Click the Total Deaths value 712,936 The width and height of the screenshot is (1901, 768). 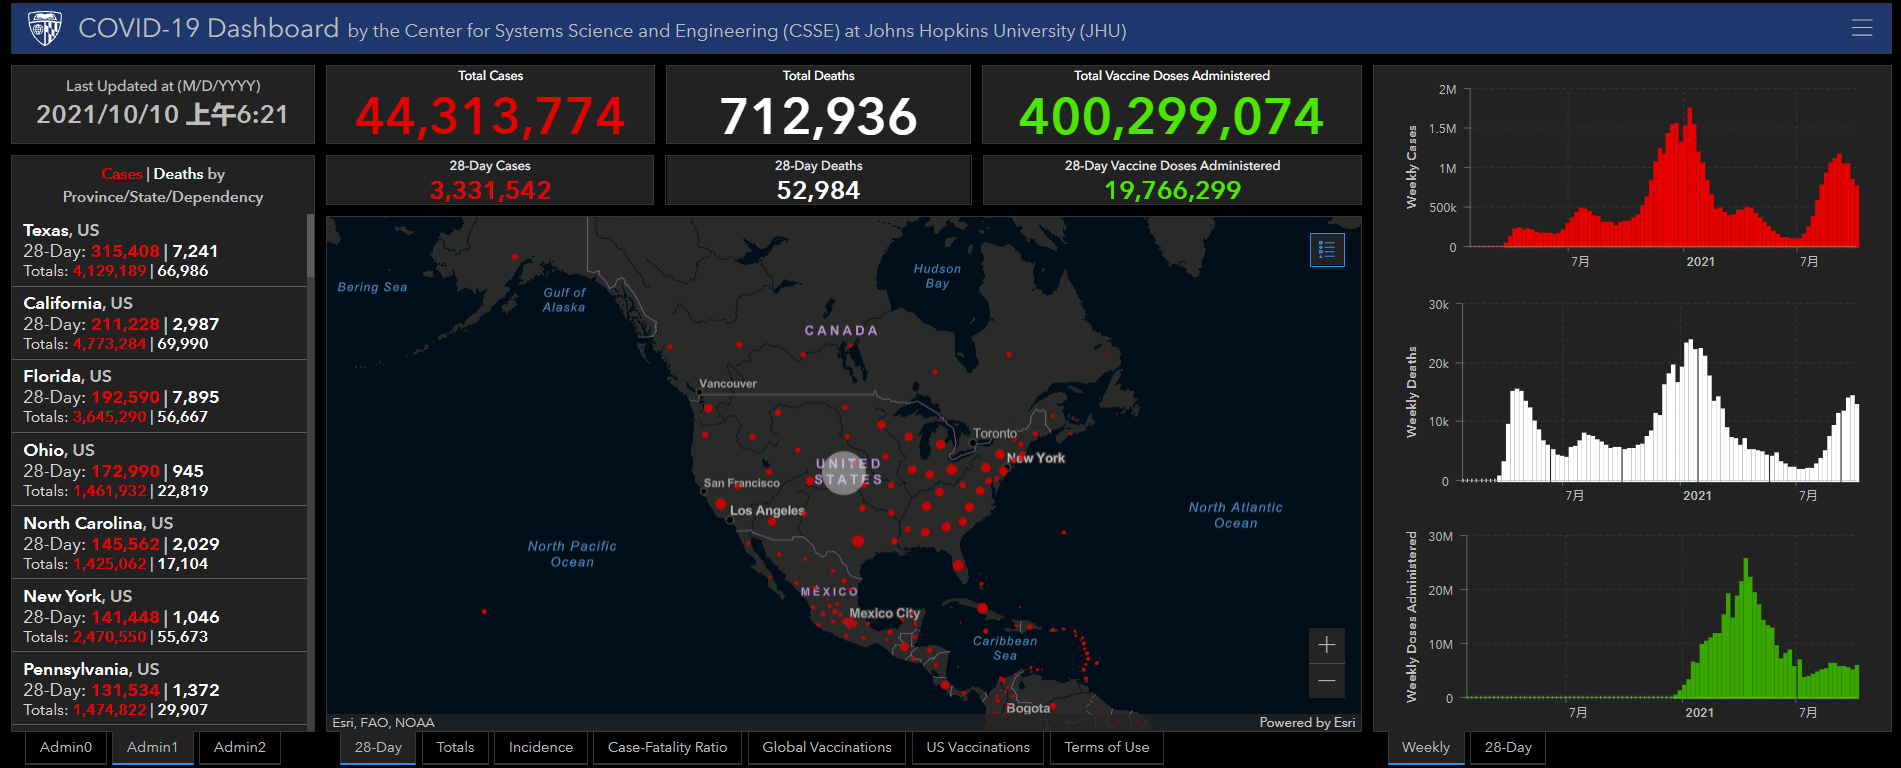point(818,115)
